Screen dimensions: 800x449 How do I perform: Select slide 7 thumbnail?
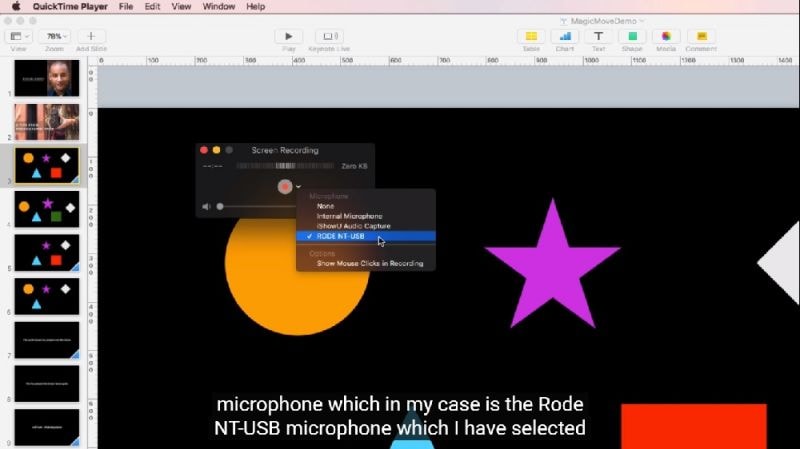tap(47, 340)
